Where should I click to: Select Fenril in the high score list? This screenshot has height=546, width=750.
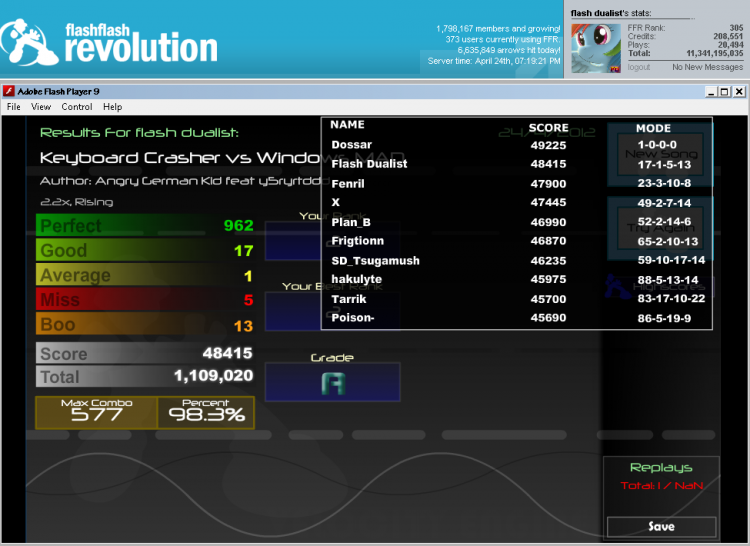click(x=348, y=184)
